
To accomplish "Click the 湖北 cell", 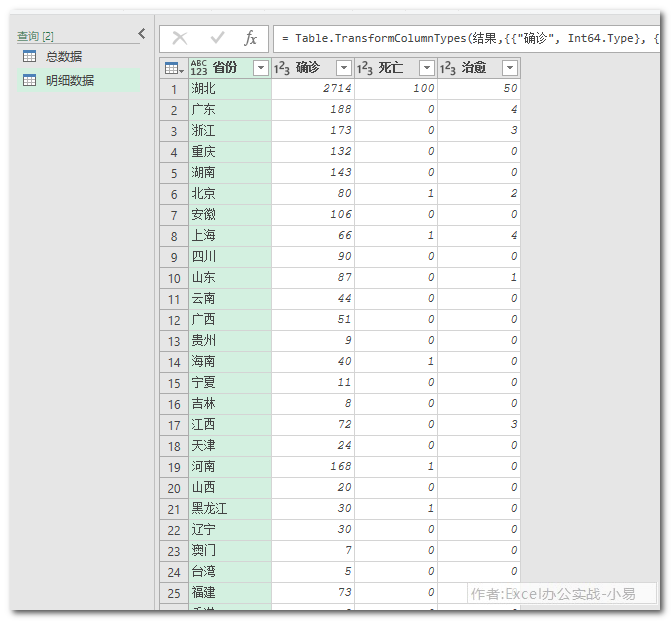I will click(x=230, y=89).
